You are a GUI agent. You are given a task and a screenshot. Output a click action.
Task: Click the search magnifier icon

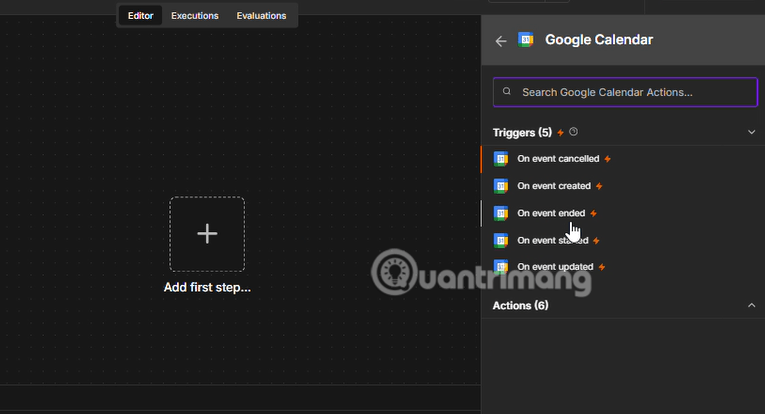click(507, 91)
